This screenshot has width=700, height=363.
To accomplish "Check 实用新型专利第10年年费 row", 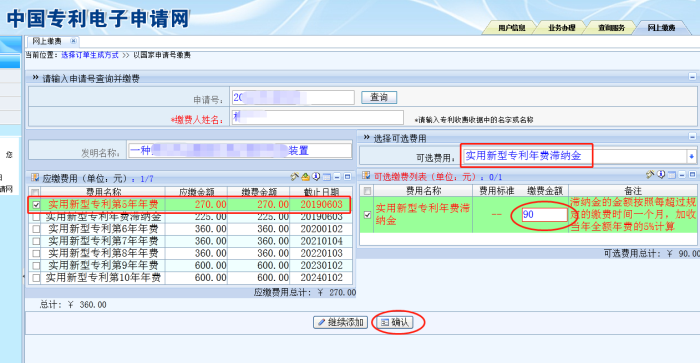I will pyautogui.click(x=36, y=278).
